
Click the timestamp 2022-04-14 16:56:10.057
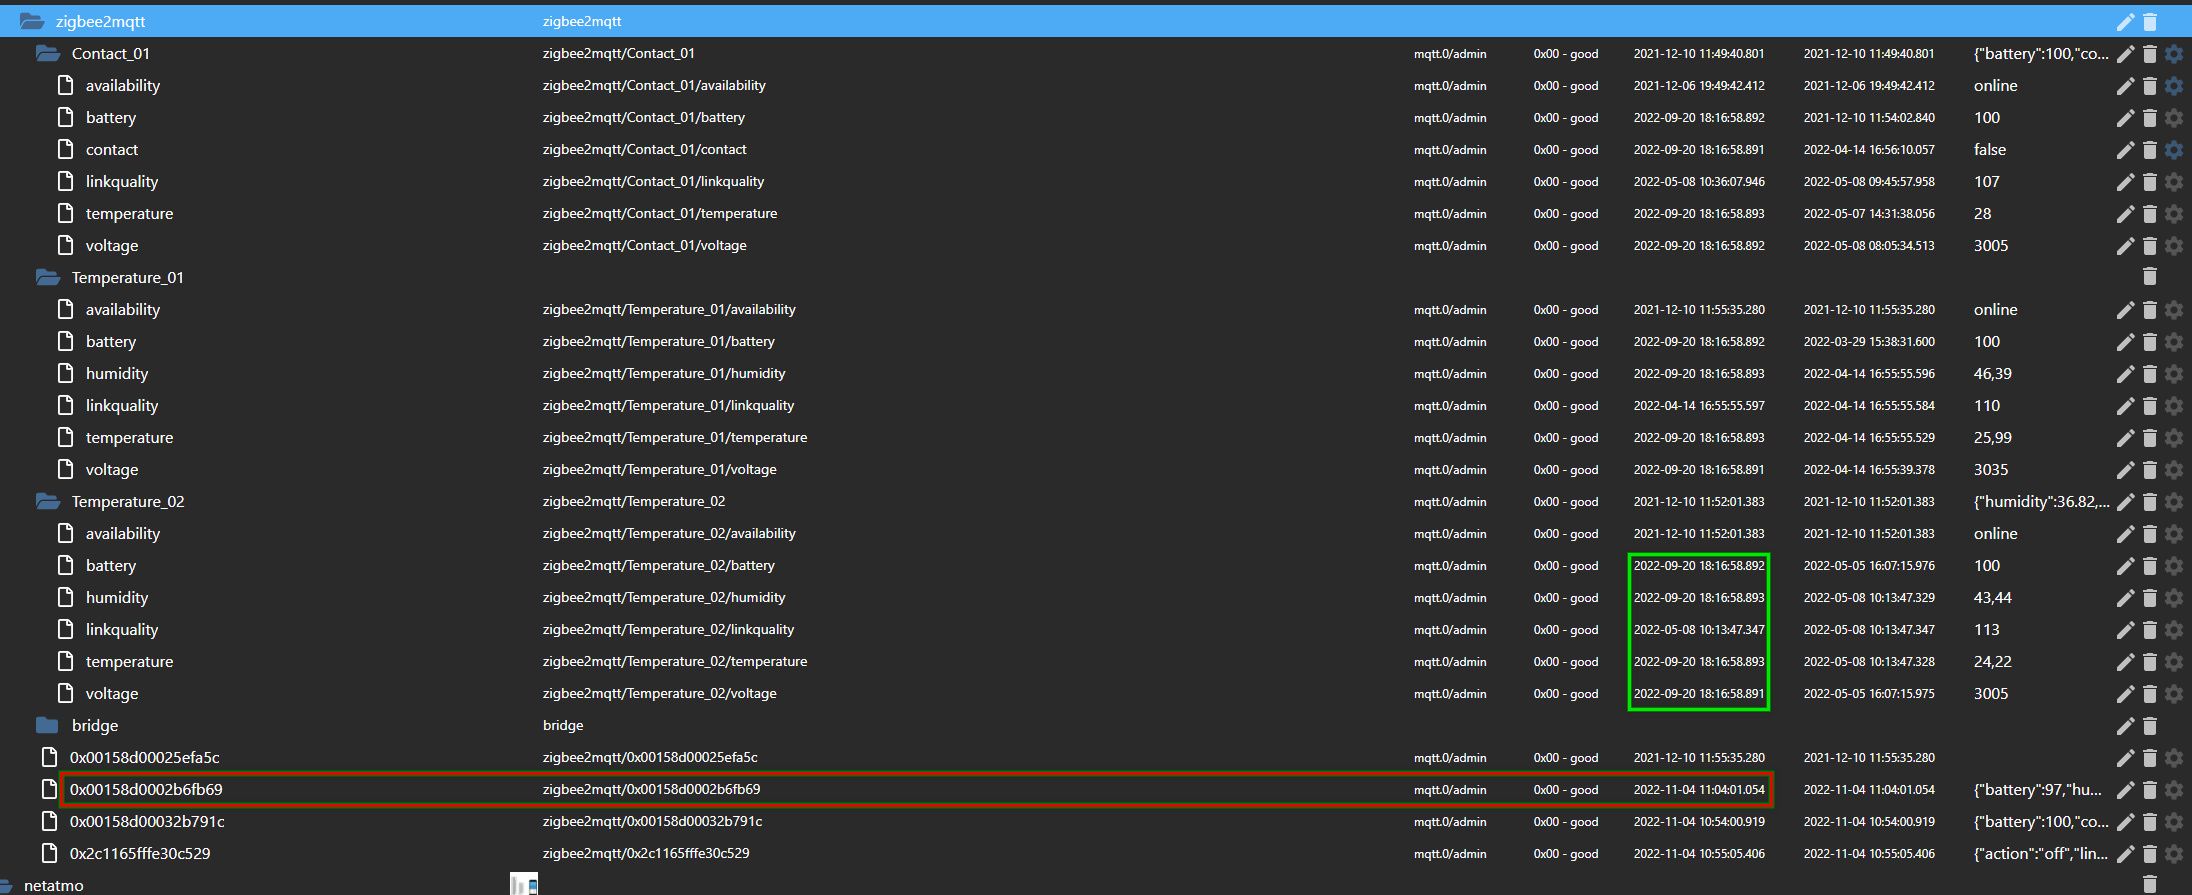coord(1869,150)
